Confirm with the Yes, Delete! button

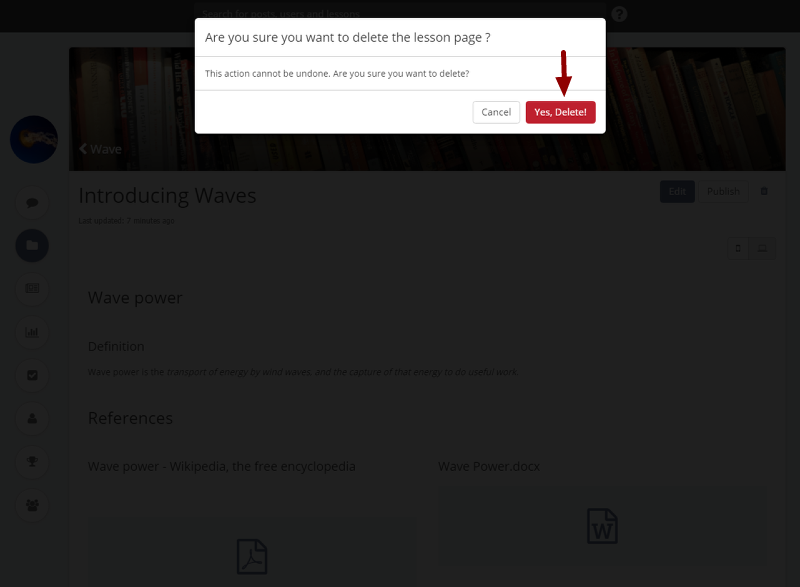[560, 112]
